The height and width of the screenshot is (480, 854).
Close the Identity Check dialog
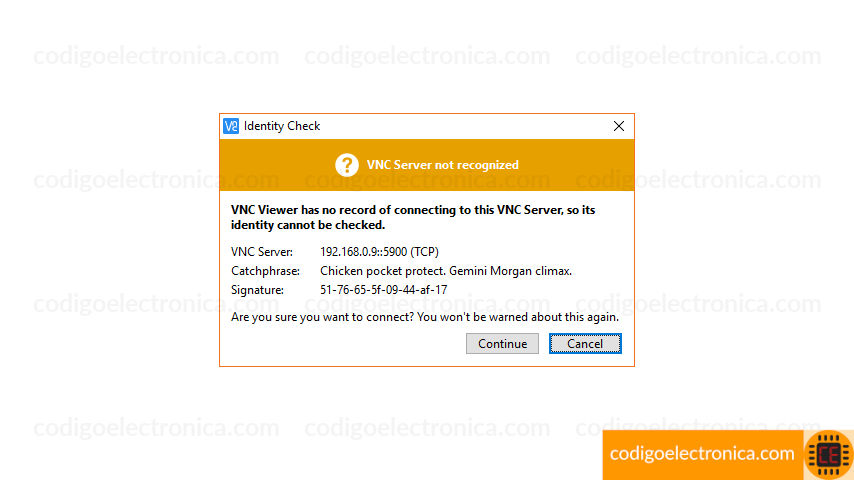[619, 126]
